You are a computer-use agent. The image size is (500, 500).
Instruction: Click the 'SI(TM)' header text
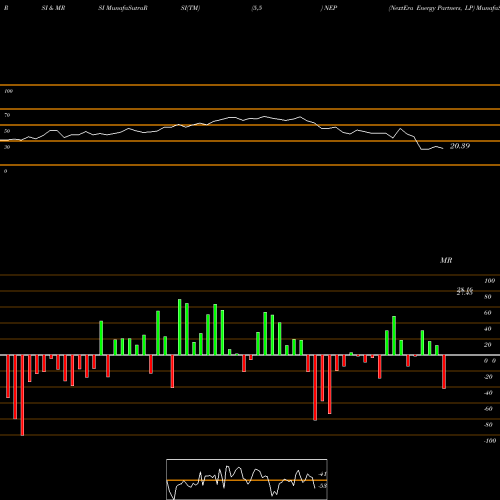pos(190,8)
